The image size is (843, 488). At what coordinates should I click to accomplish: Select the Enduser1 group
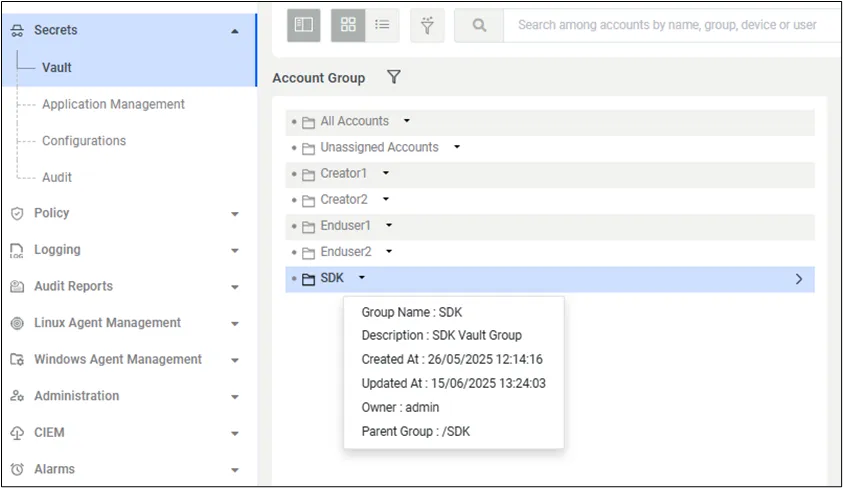coord(346,226)
